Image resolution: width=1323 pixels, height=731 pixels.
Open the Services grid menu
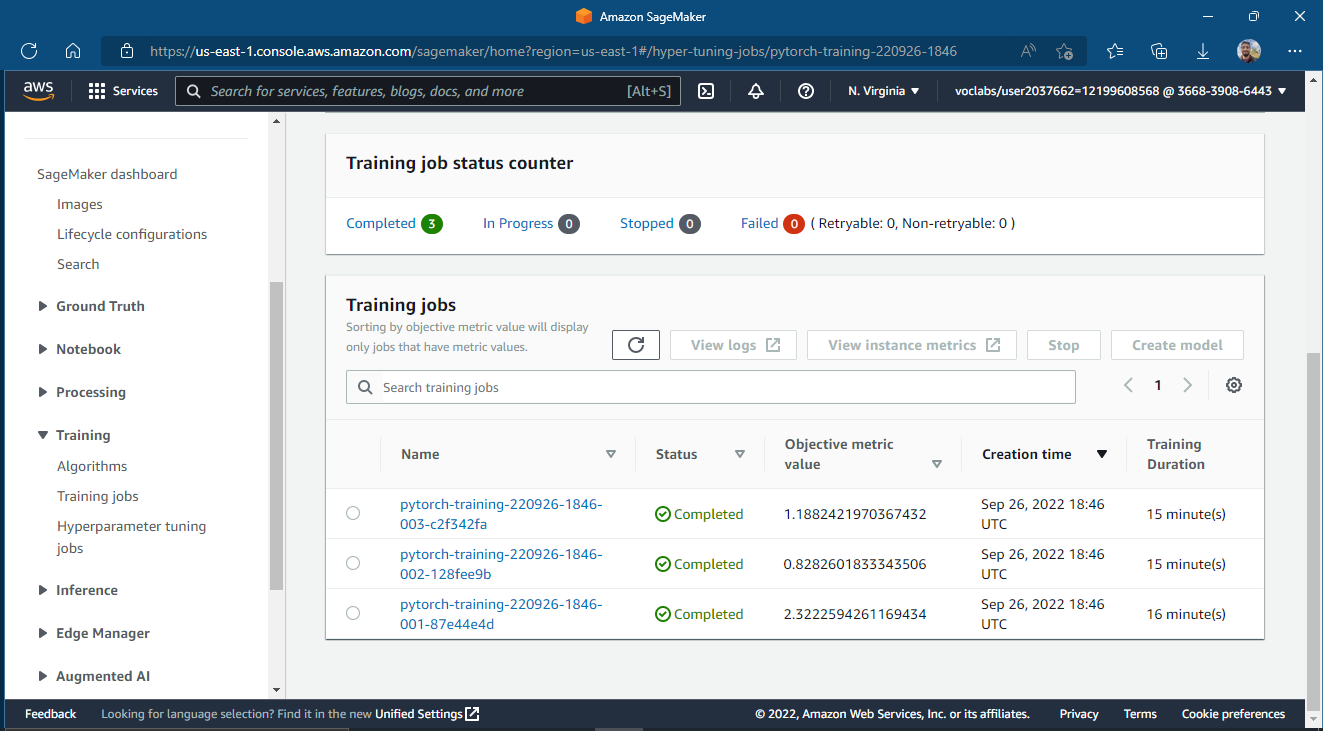pyautogui.click(x=123, y=91)
